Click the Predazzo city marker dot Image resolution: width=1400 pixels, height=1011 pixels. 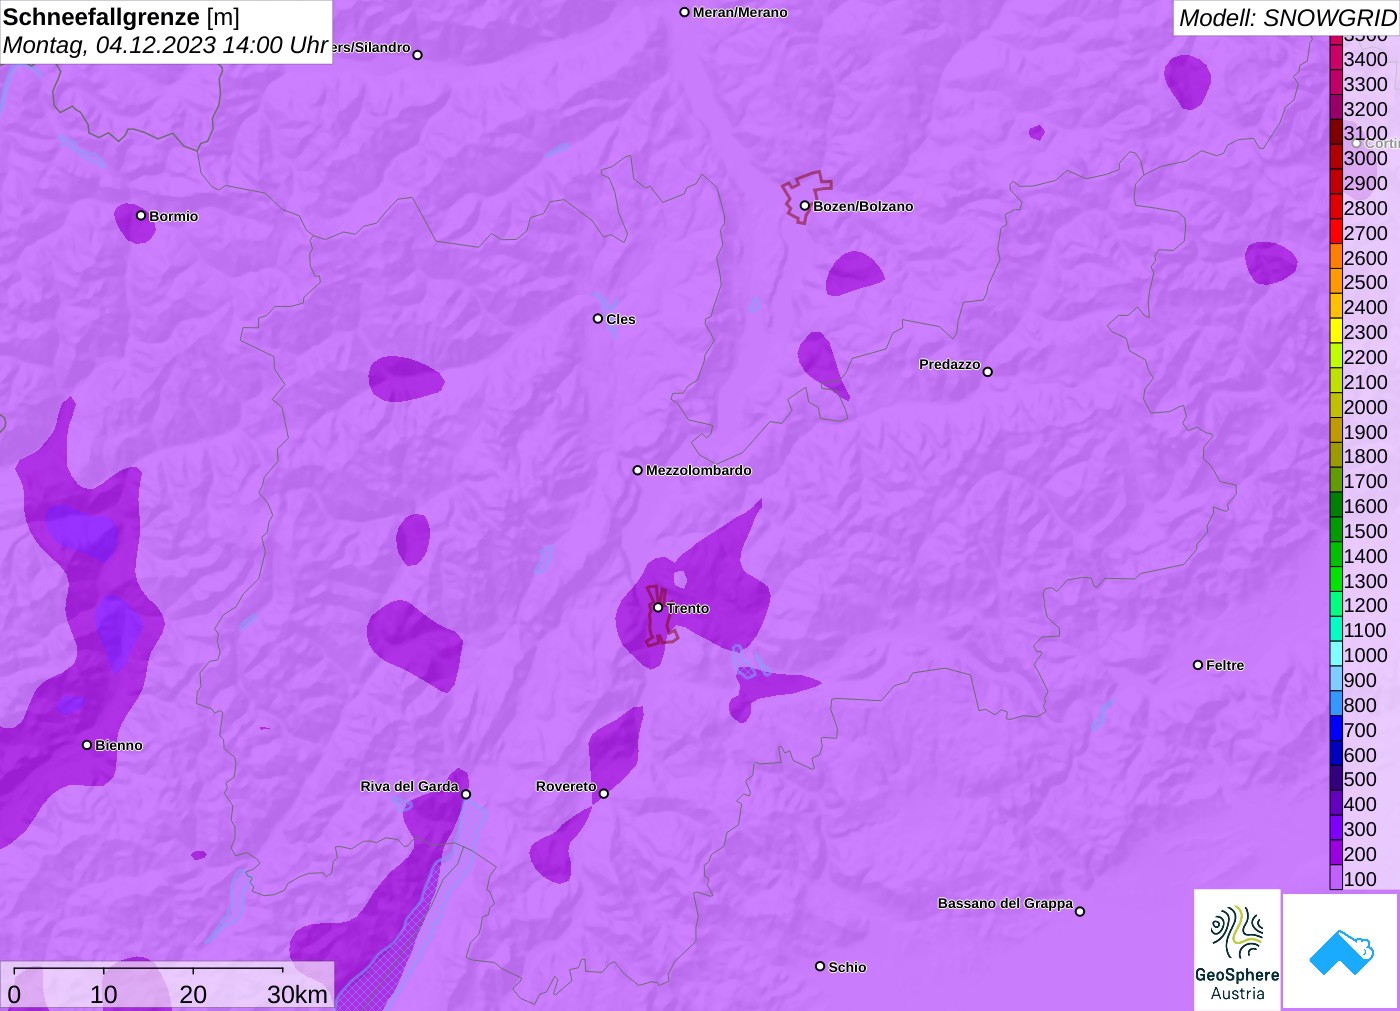click(988, 372)
